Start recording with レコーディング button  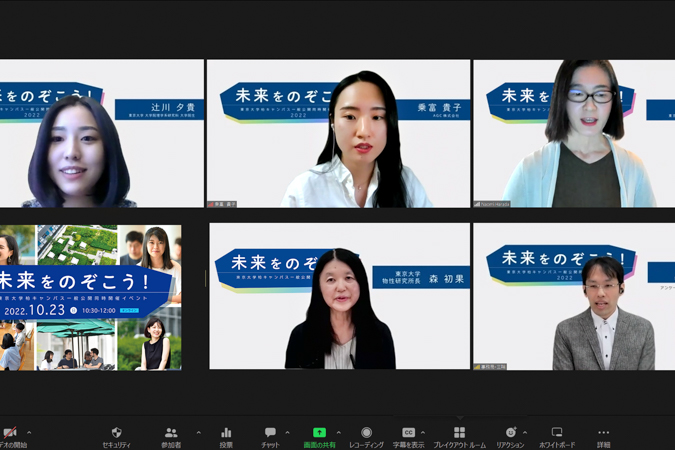tap(366, 438)
